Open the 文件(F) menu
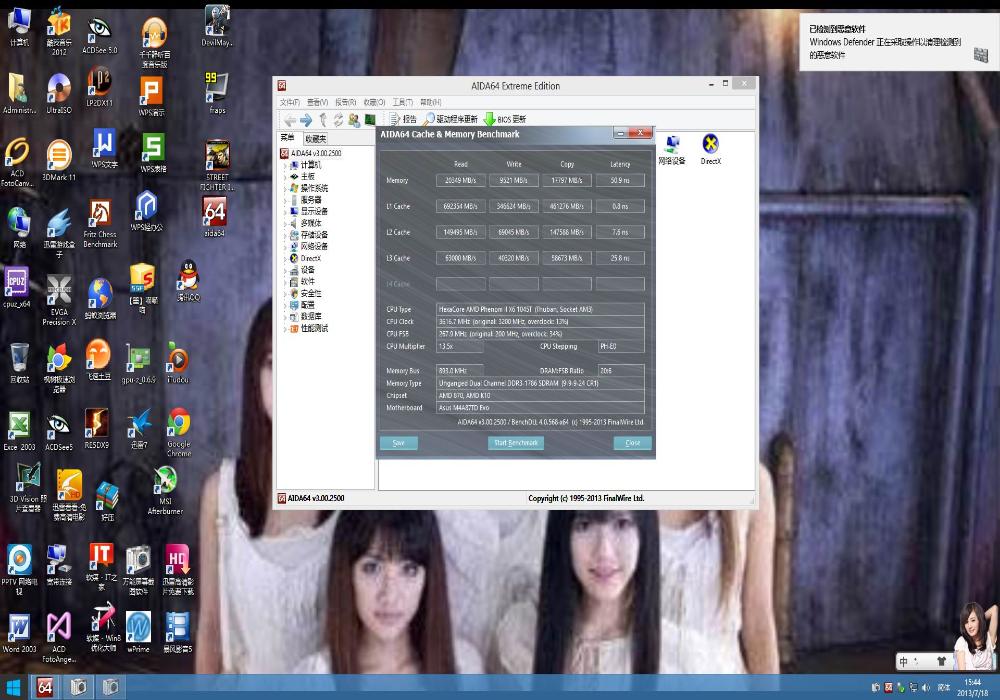Image resolution: width=1000 pixels, height=700 pixels. [290, 102]
